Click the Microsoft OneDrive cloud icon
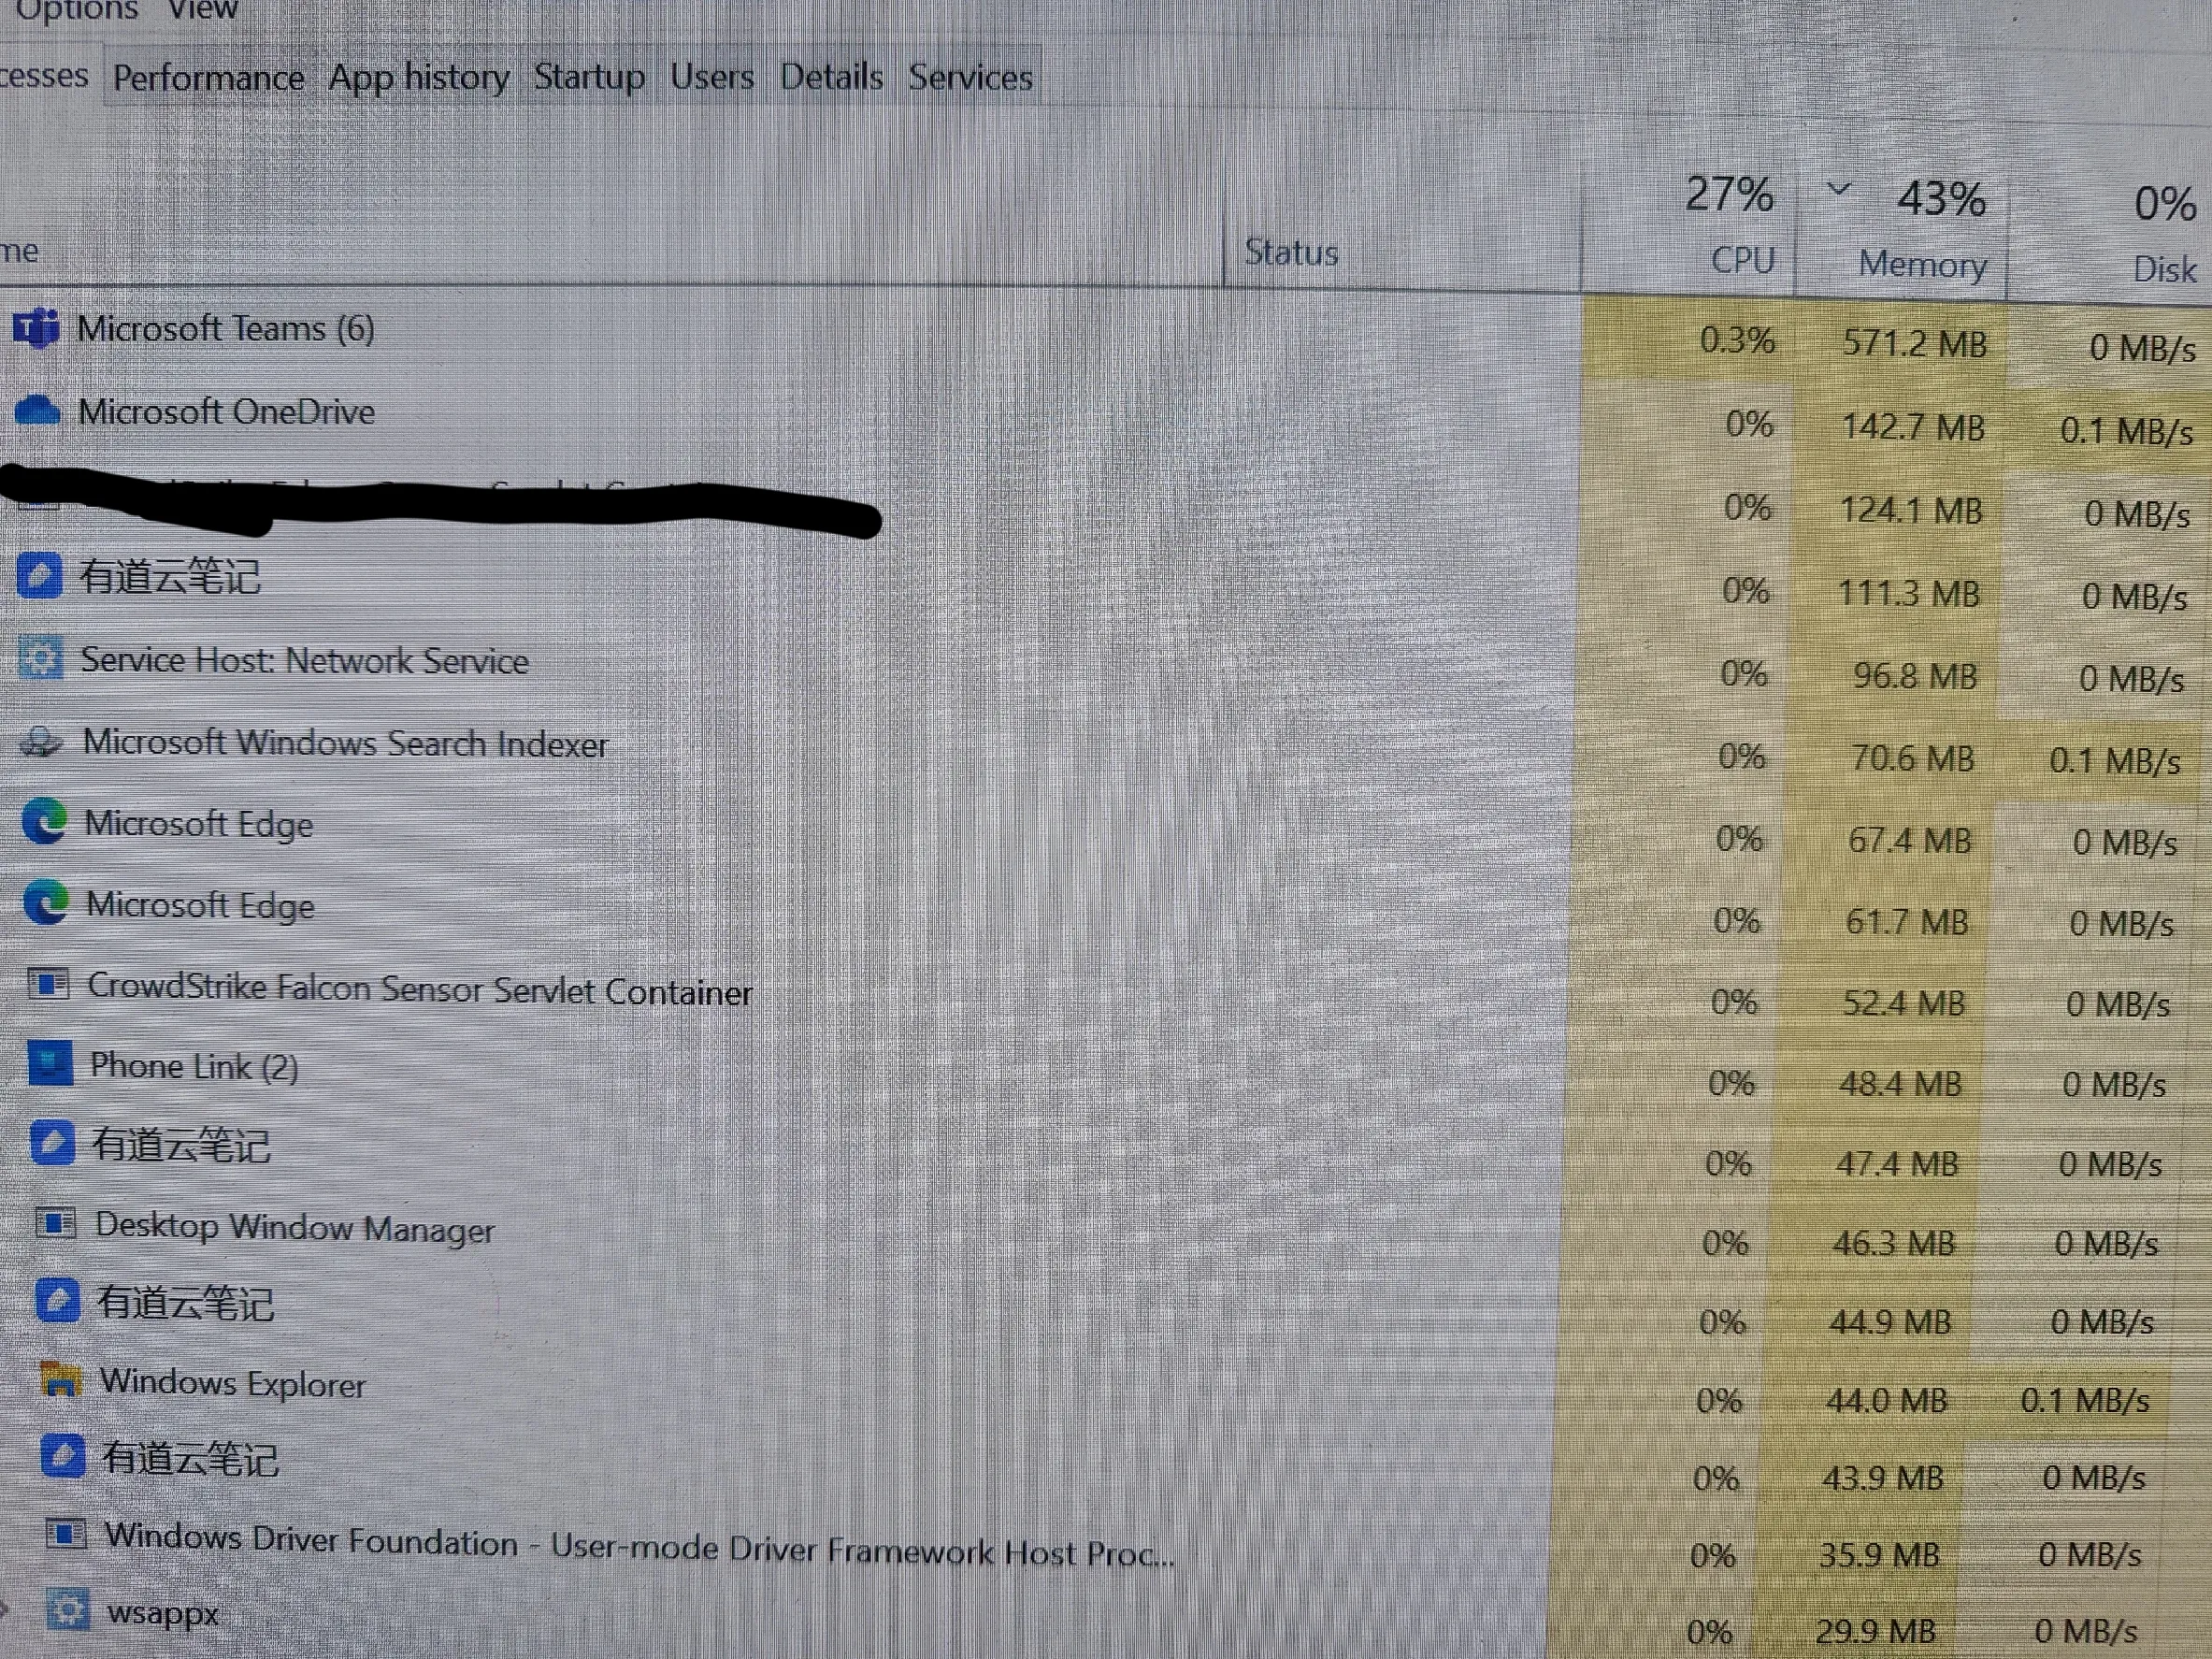Viewport: 2212px width, 1659px height. pyautogui.click(x=38, y=411)
